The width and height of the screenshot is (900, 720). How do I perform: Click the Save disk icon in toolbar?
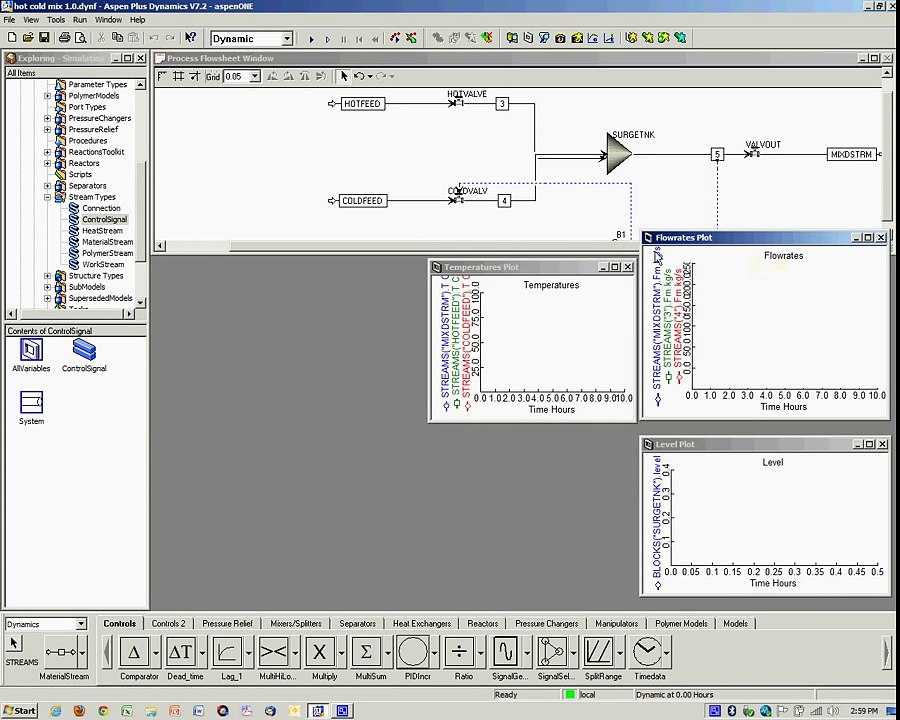tap(44, 38)
